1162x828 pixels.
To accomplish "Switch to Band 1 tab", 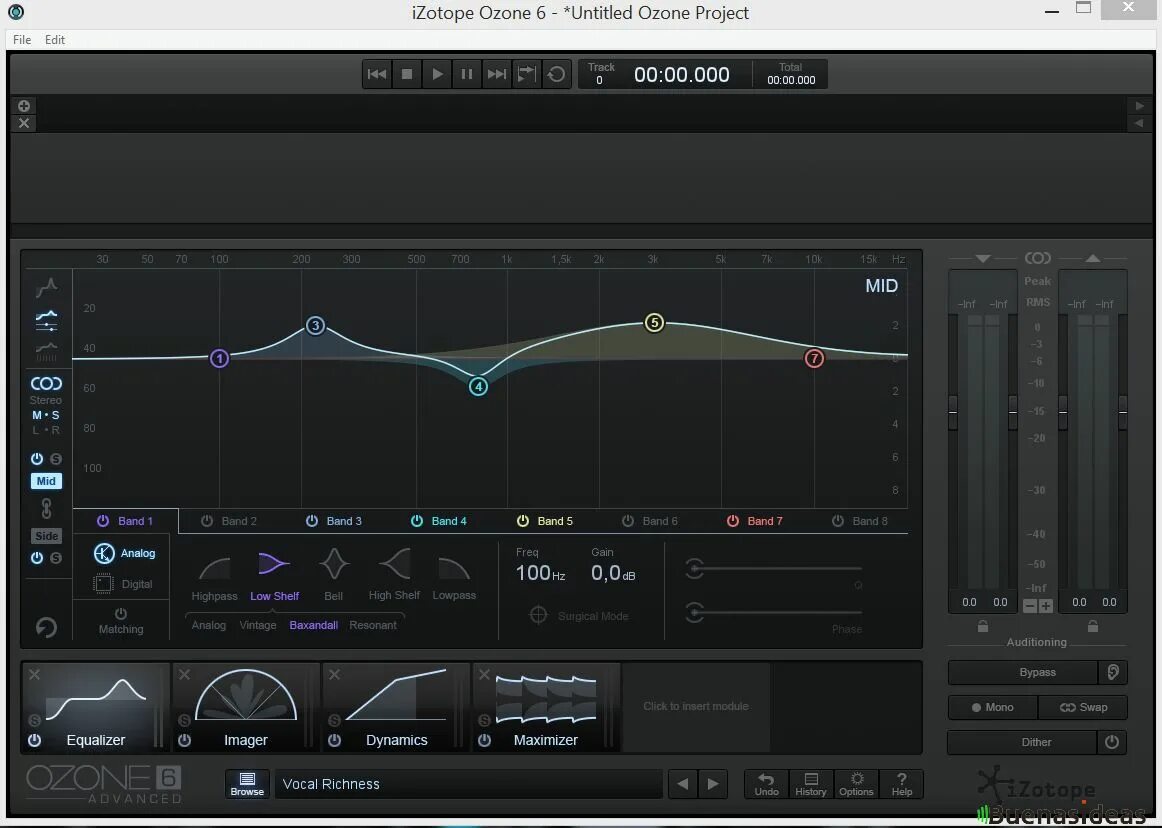I will pos(125,521).
